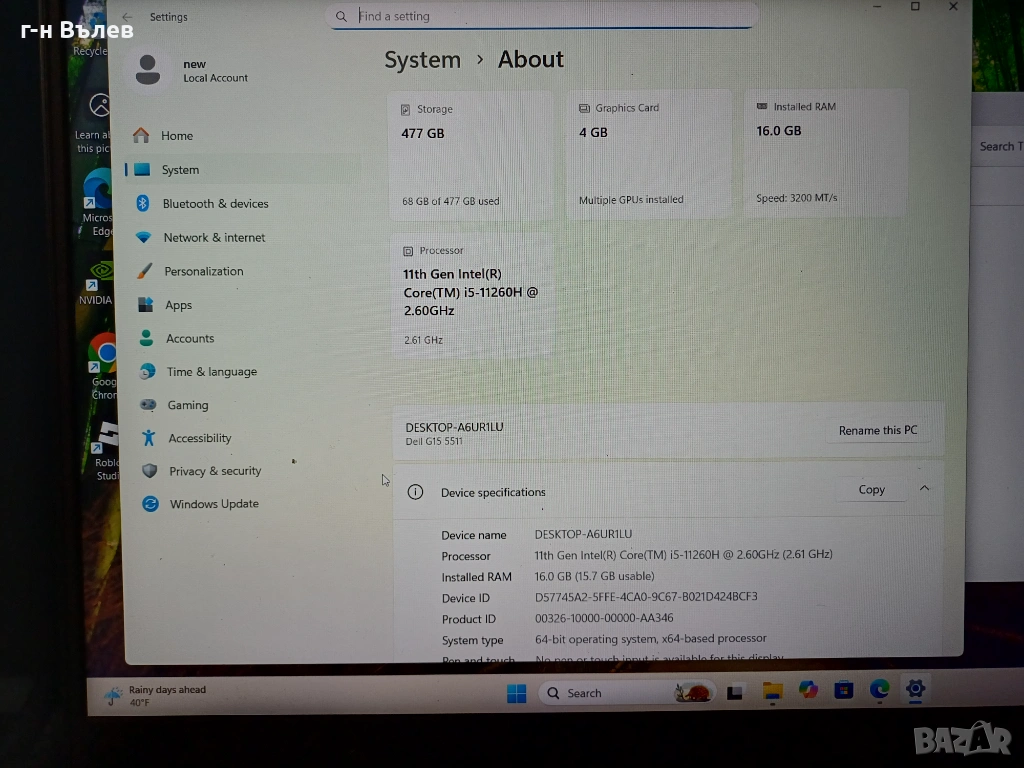Screen dimensions: 1024x768
Task: Click System breadcrumb in page title
Action: tap(422, 60)
